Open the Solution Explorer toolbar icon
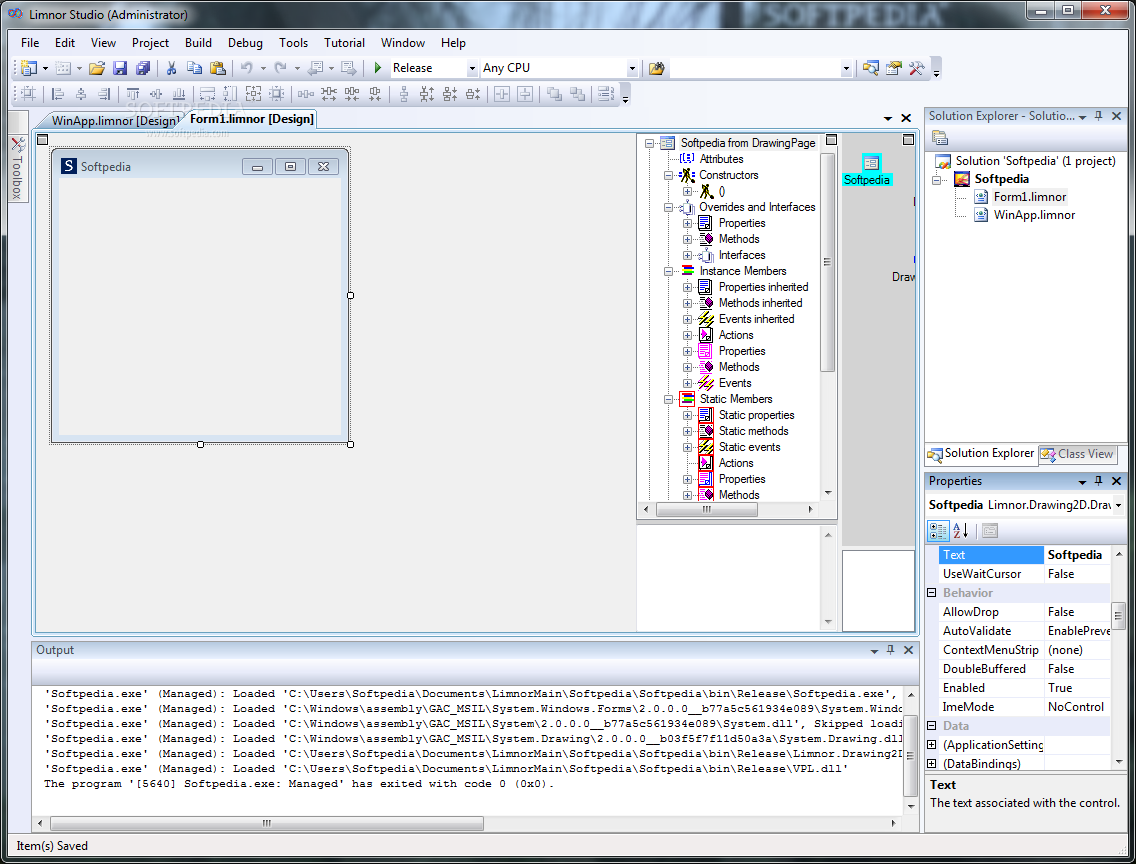The width and height of the screenshot is (1136, 864). [x=871, y=68]
